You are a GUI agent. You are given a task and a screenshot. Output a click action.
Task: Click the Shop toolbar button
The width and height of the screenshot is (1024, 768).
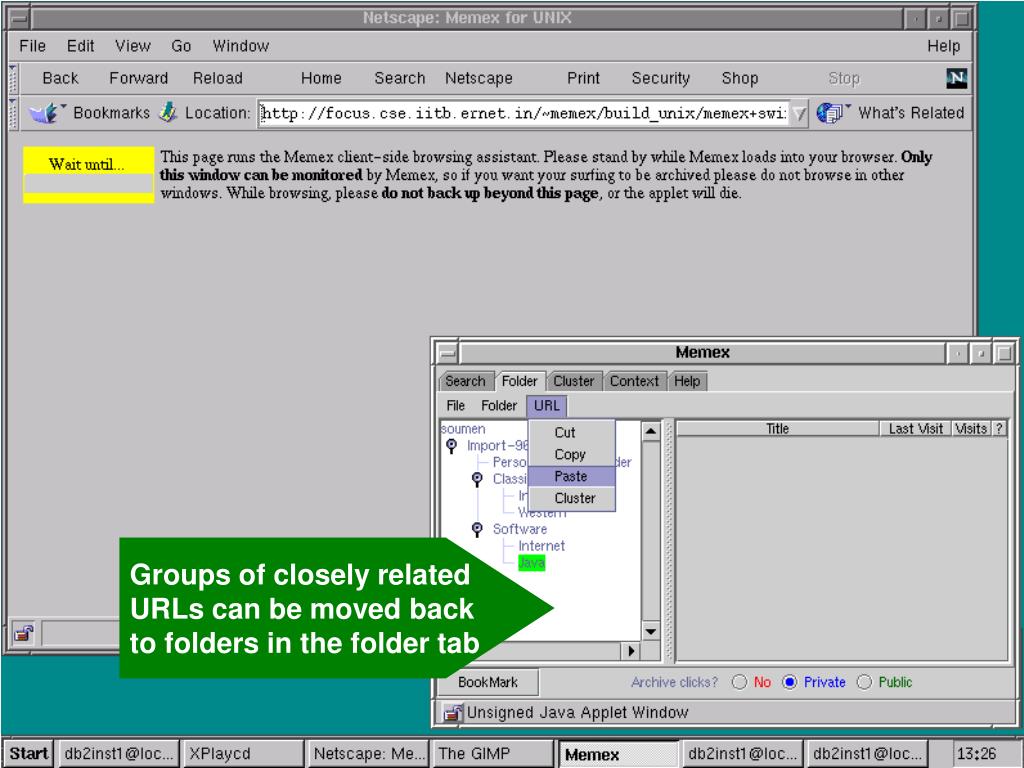[739, 78]
